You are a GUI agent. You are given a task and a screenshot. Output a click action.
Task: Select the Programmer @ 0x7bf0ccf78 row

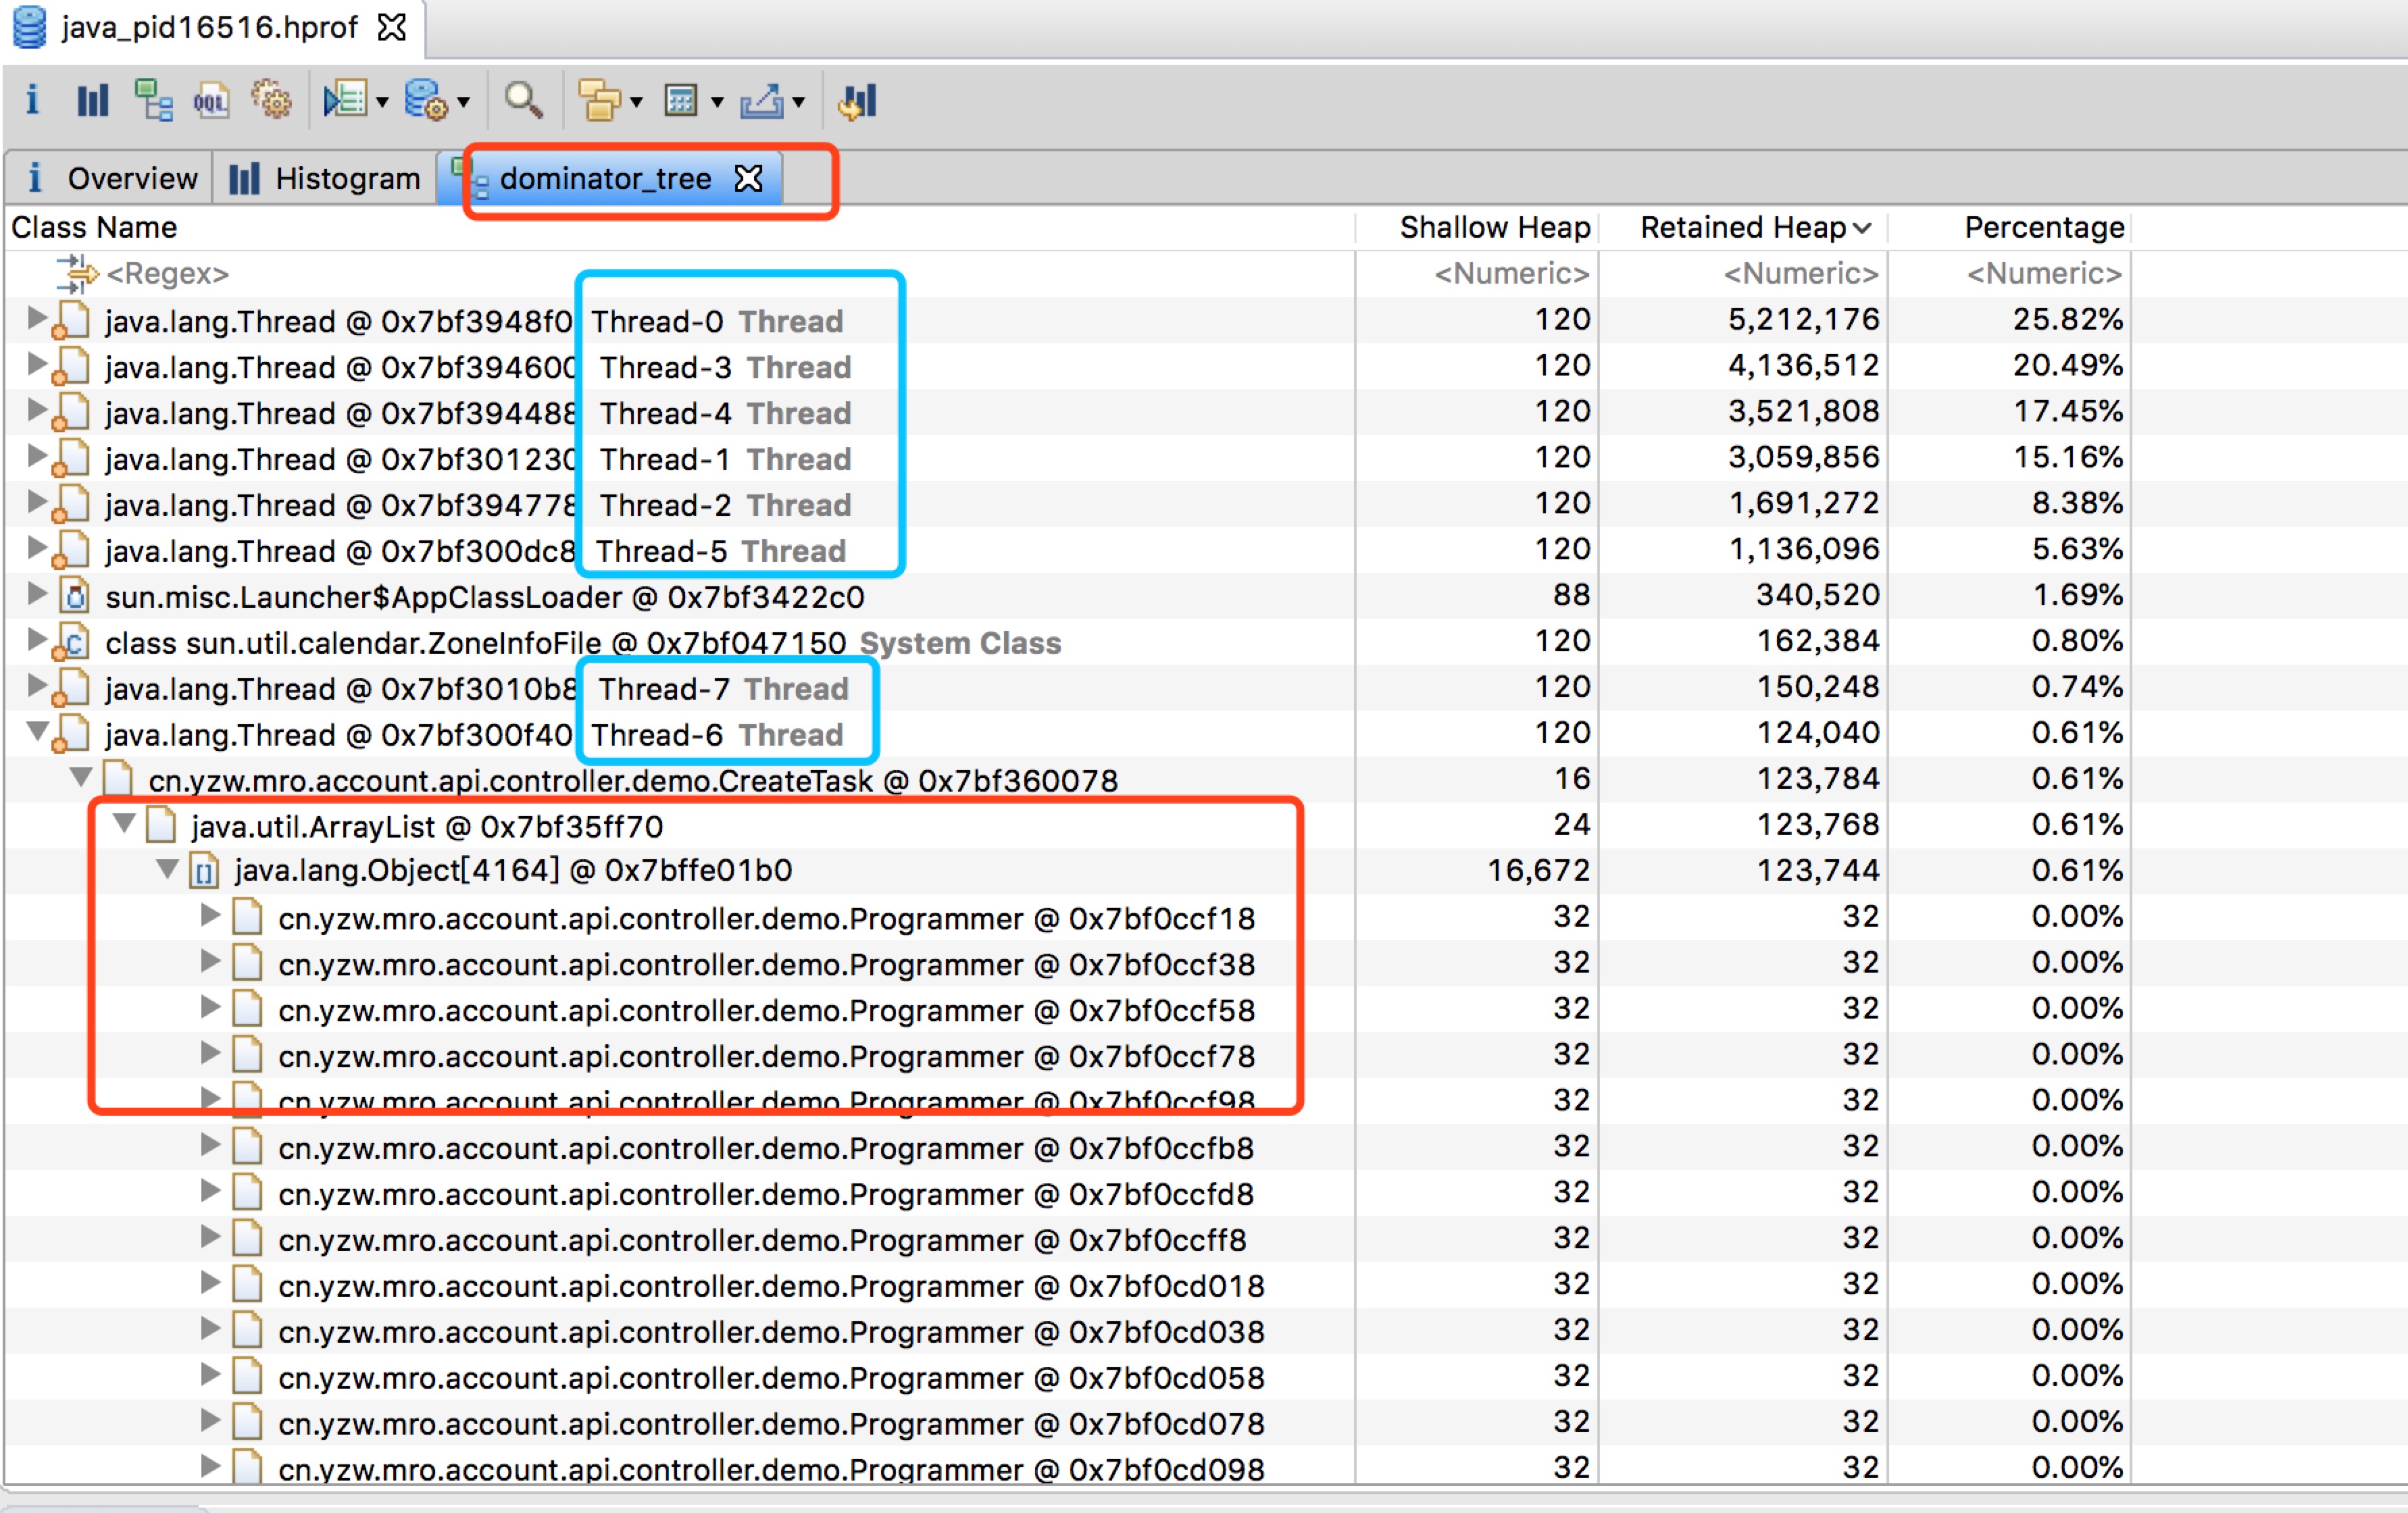point(766,1057)
